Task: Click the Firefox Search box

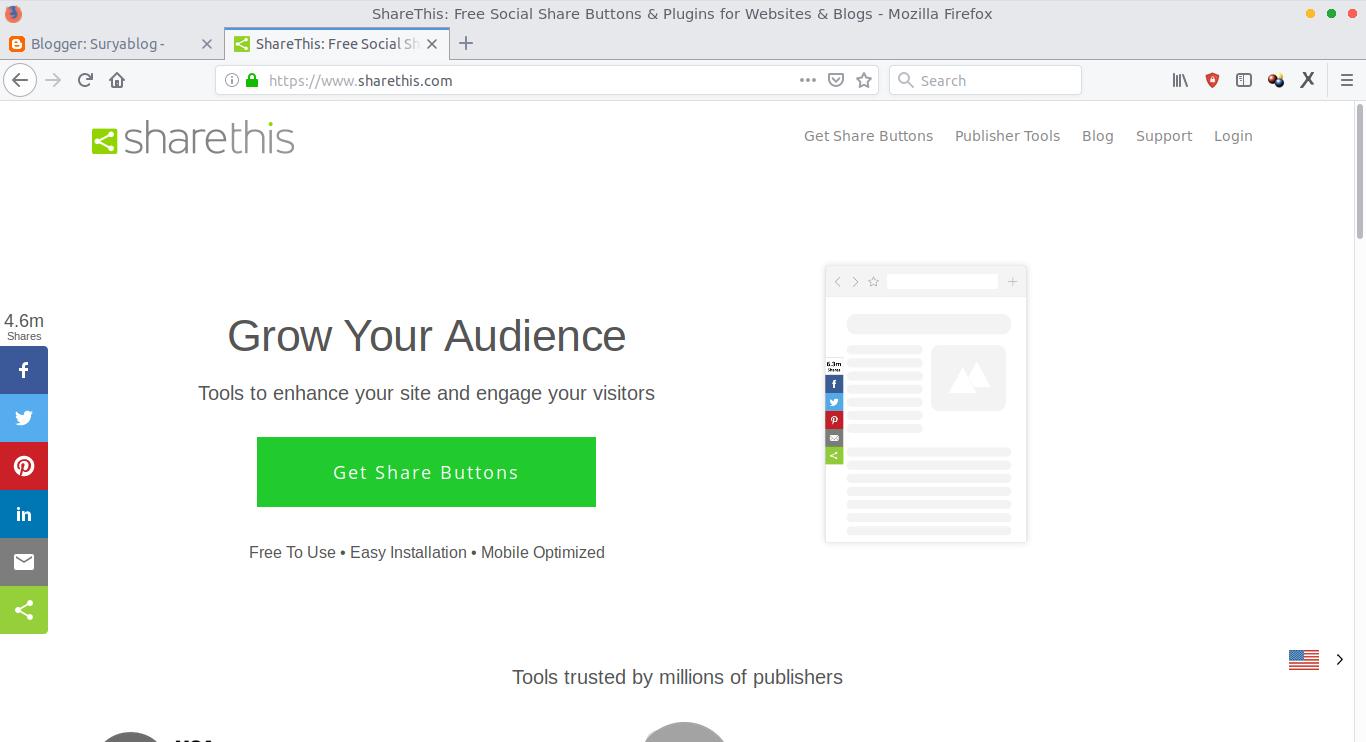Action: [x=985, y=80]
